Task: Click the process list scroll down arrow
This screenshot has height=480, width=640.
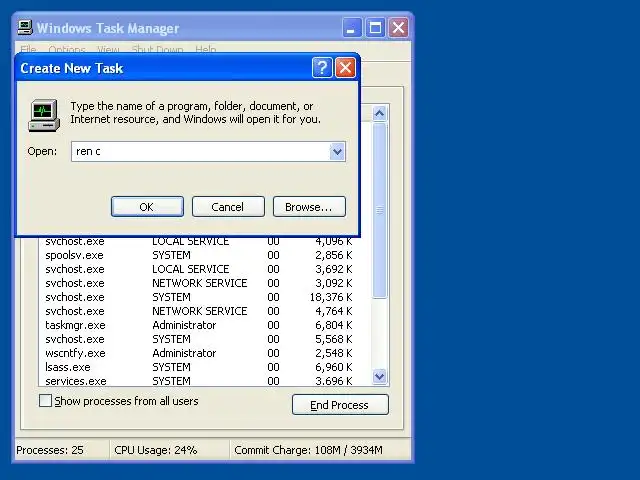Action: coord(380,376)
